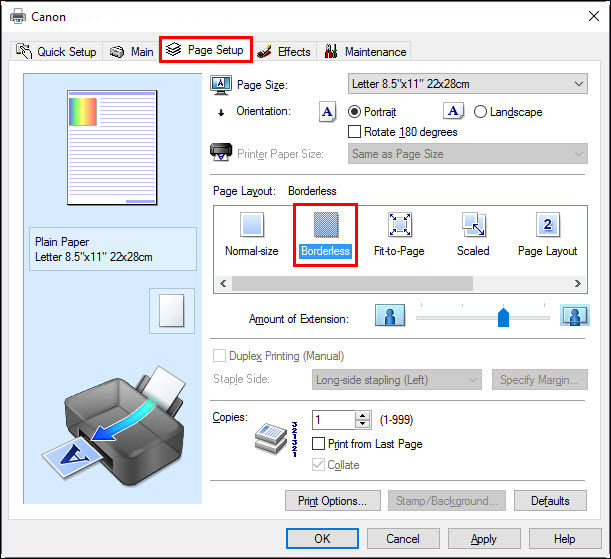Pick the Page Layout 2-up icon
The width and height of the screenshot is (611, 559).
tap(547, 225)
